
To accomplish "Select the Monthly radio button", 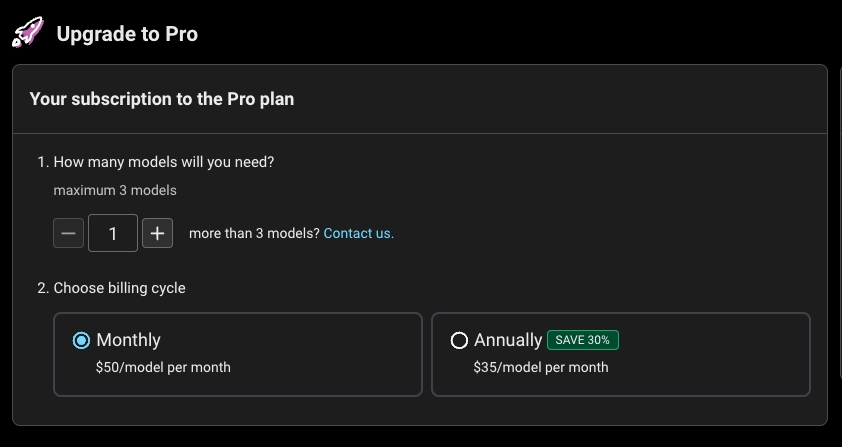I will pos(82,340).
